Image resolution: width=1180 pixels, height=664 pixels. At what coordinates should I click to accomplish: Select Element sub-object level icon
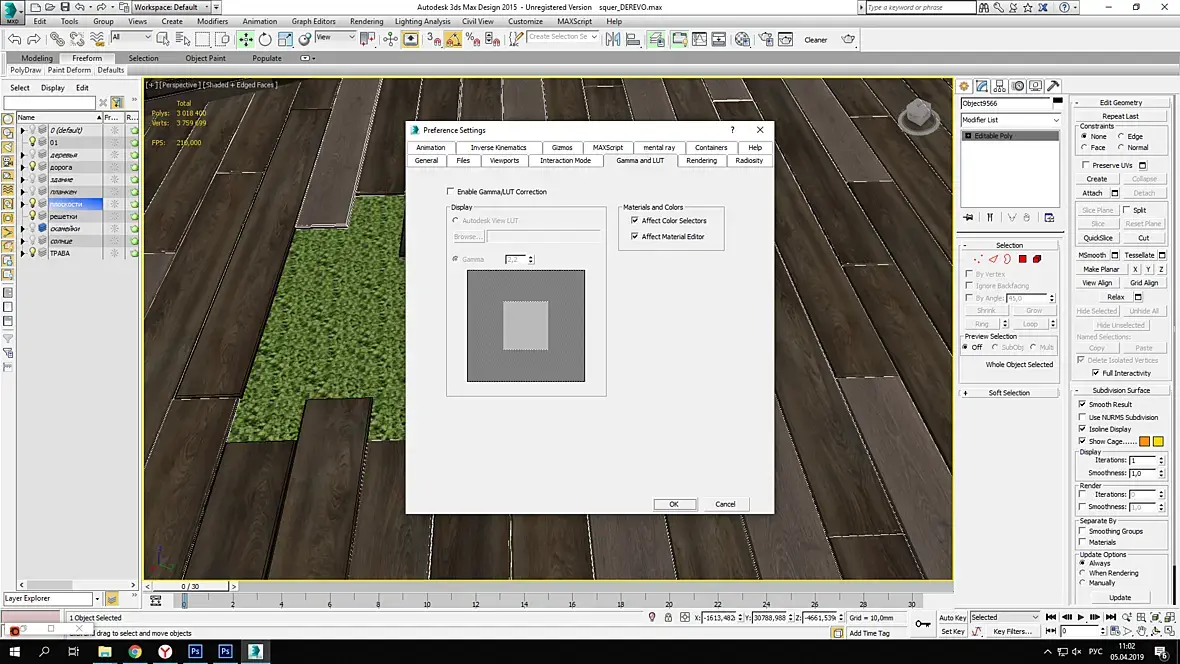(1037, 259)
